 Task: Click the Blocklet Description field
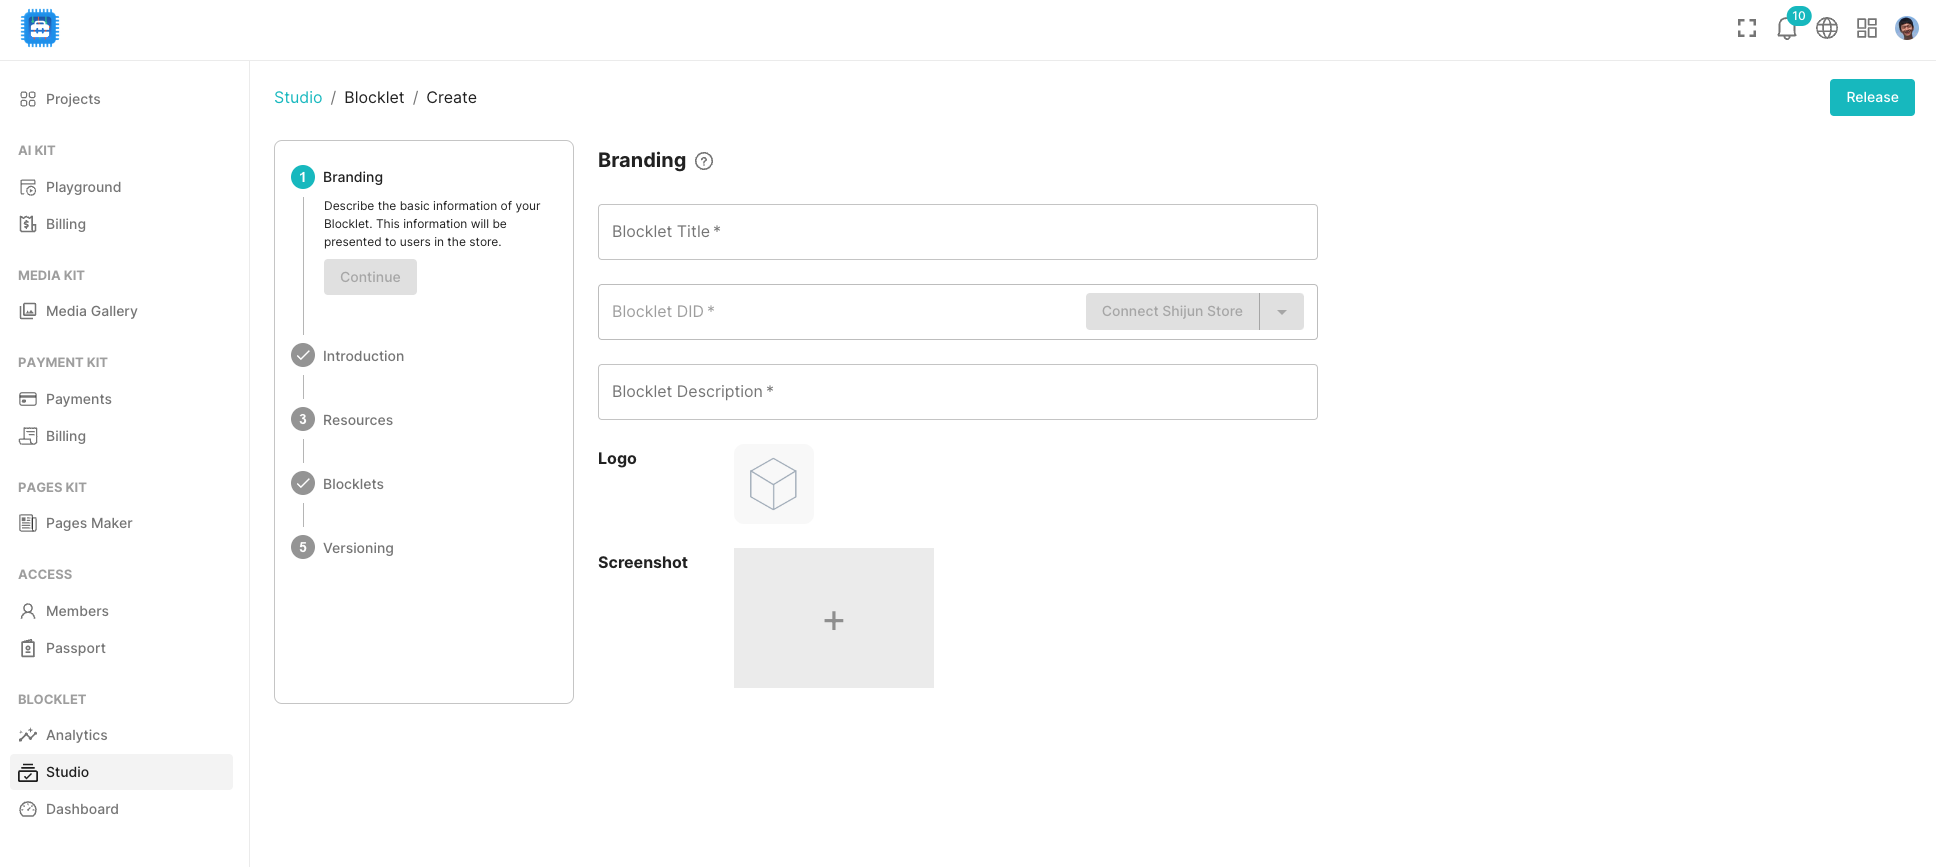pyautogui.click(x=957, y=392)
